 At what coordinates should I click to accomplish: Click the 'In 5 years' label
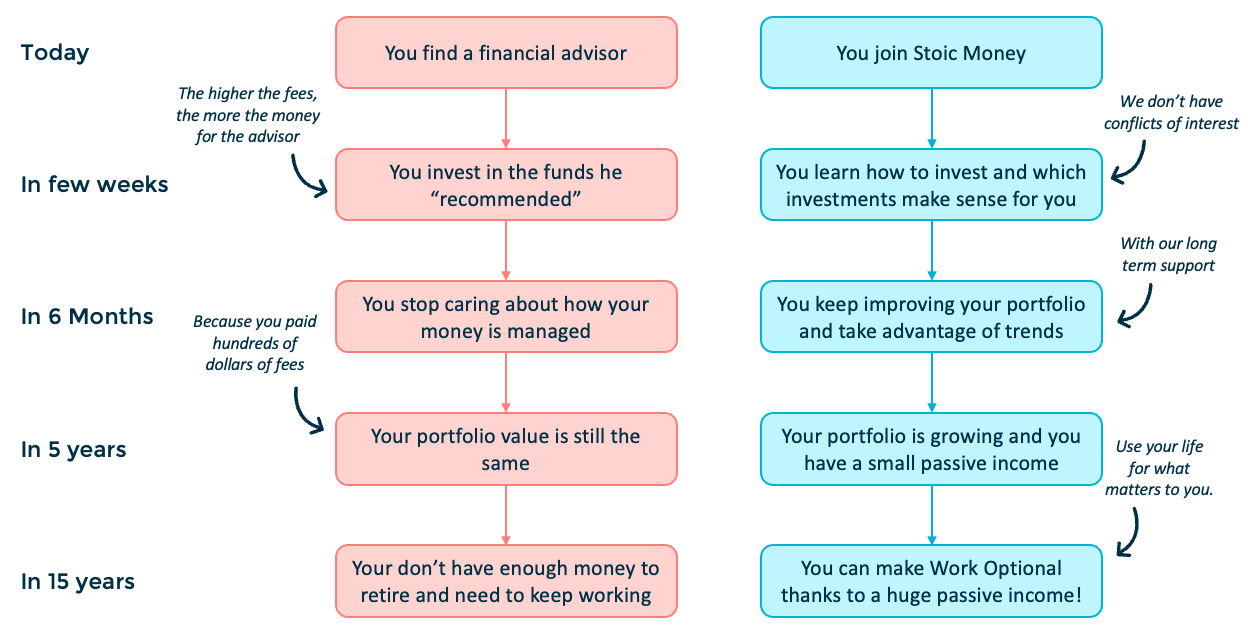pos(74,449)
